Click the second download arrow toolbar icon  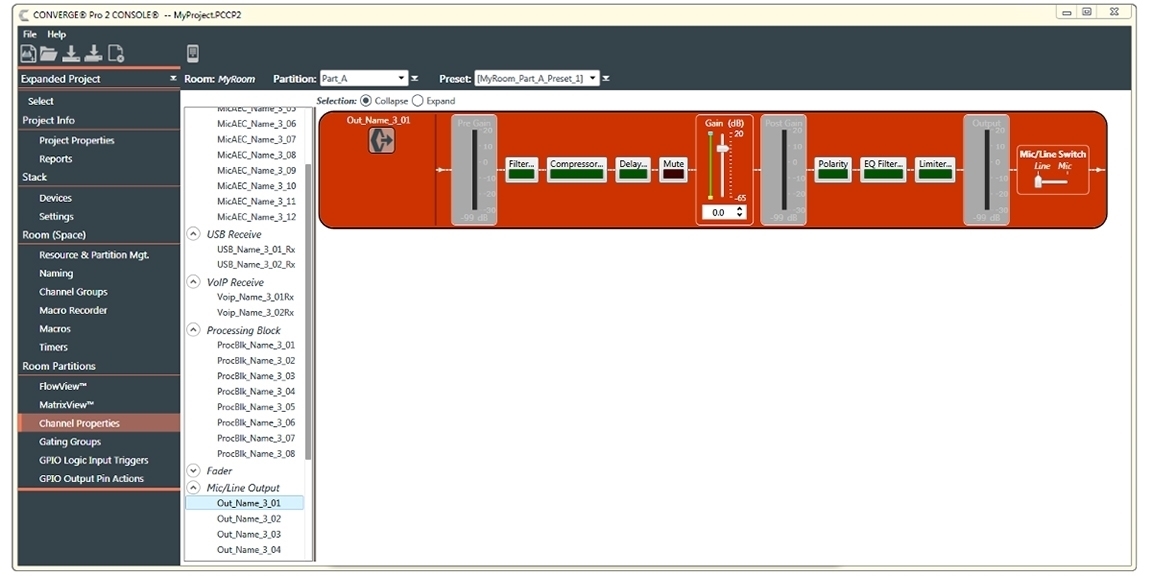click(x=93, y=54)
